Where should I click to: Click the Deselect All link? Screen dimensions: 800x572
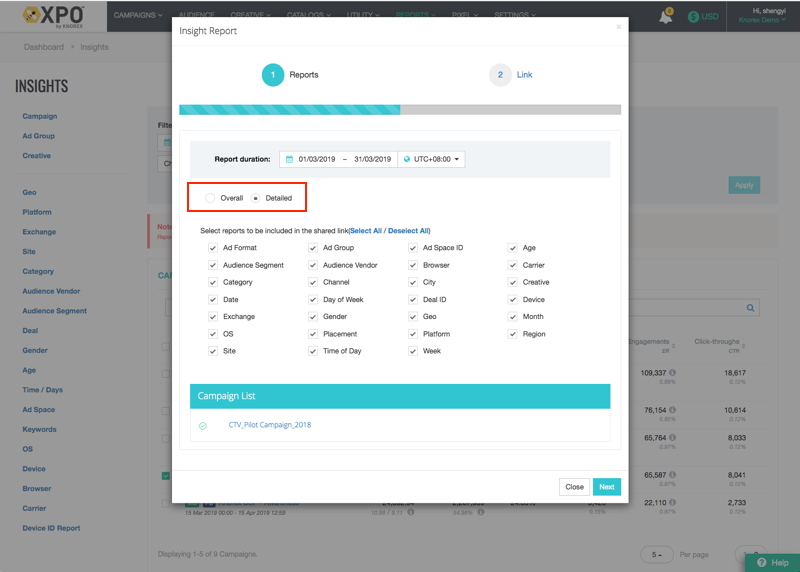point(408,231)
